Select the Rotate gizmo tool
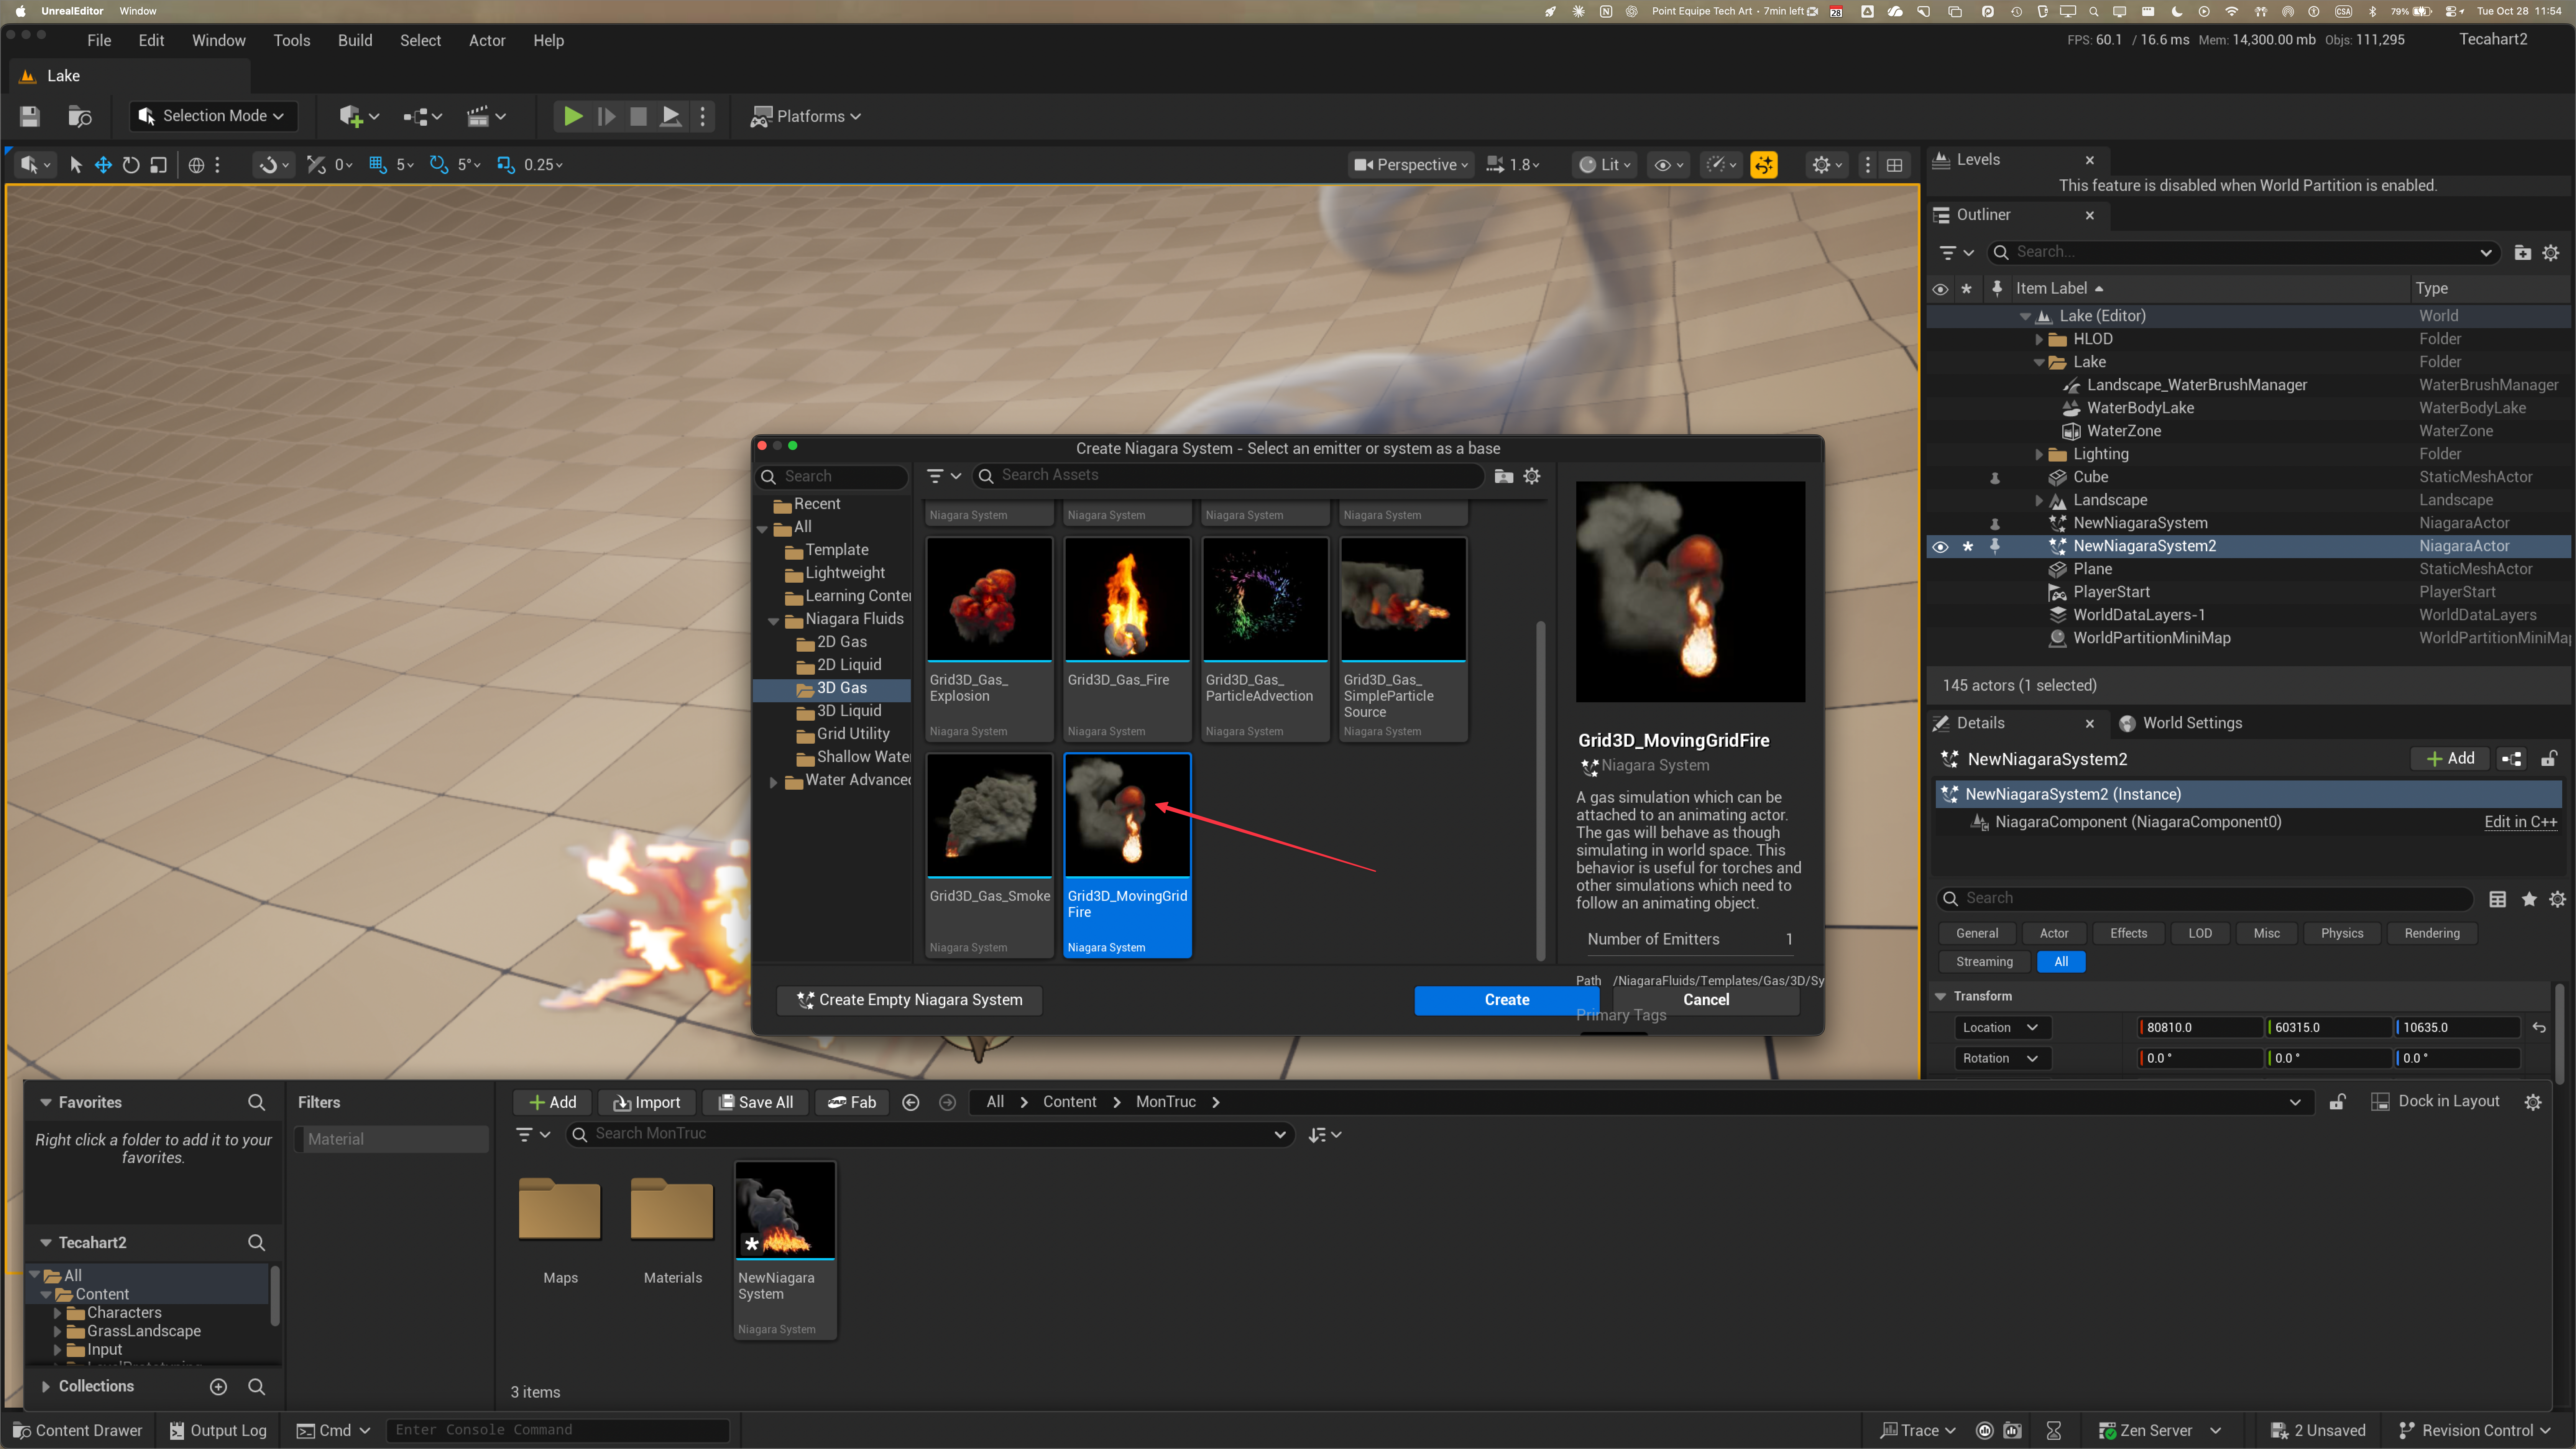This screenshot has width=2576, height=1449. click(x=131, y=165)
